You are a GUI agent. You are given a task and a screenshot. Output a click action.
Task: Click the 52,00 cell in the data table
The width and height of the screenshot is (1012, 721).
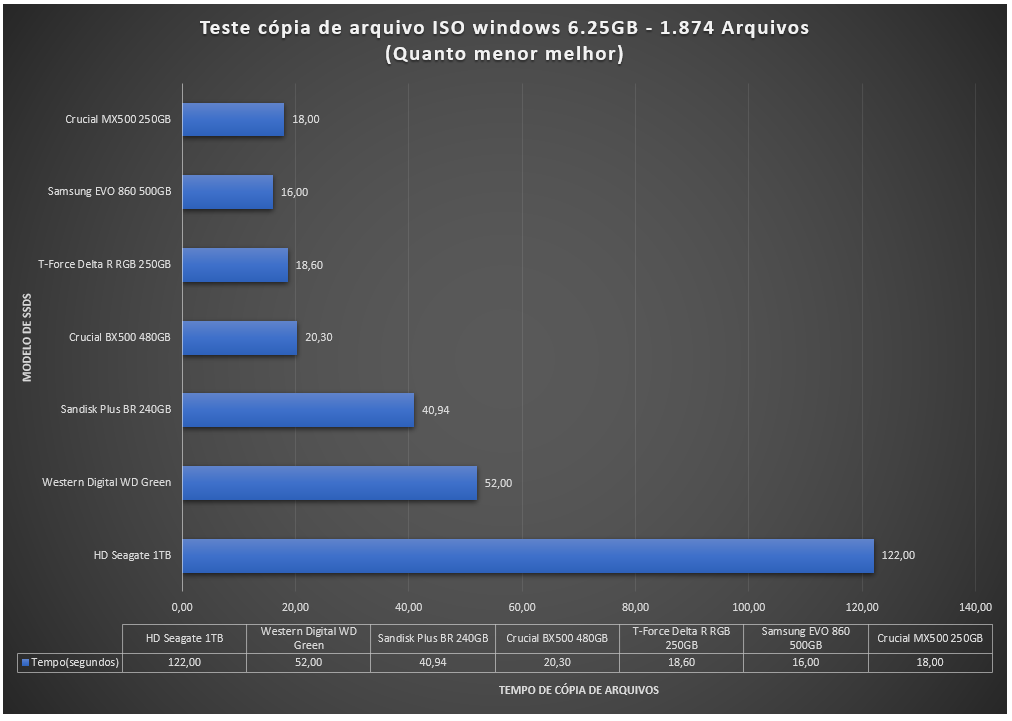click(309, 663)
